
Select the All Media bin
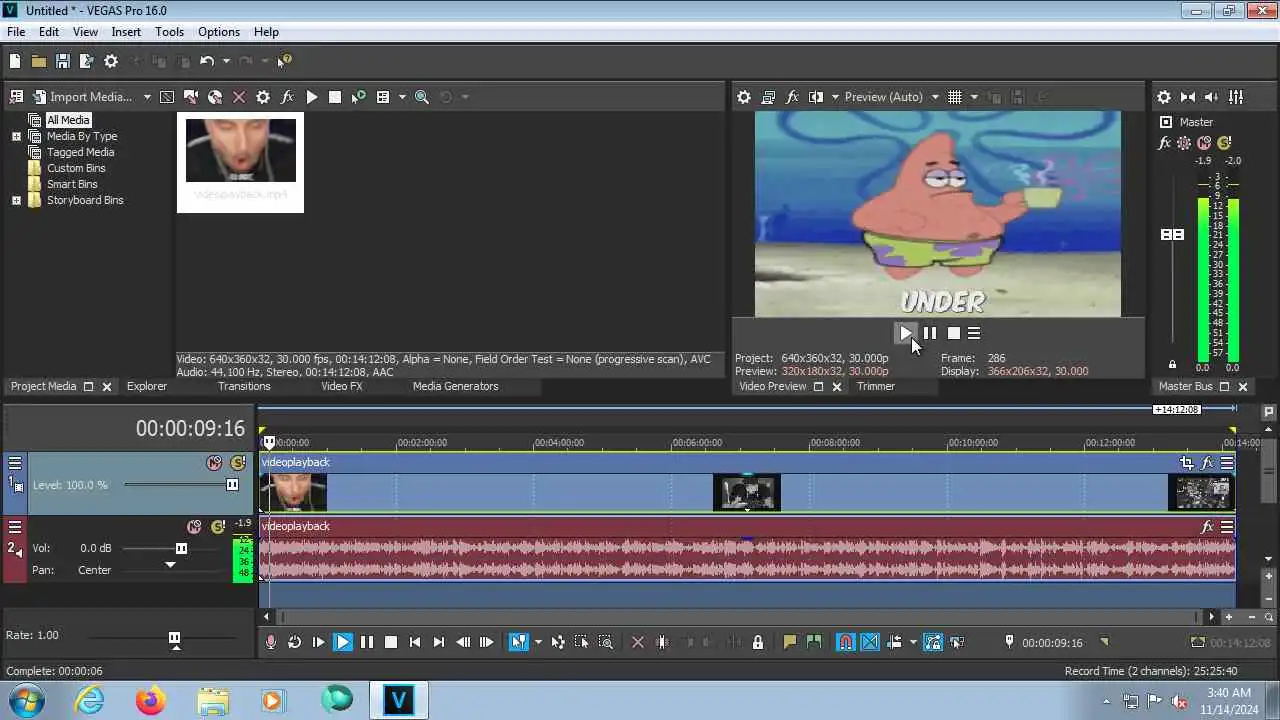coord(68,120)
